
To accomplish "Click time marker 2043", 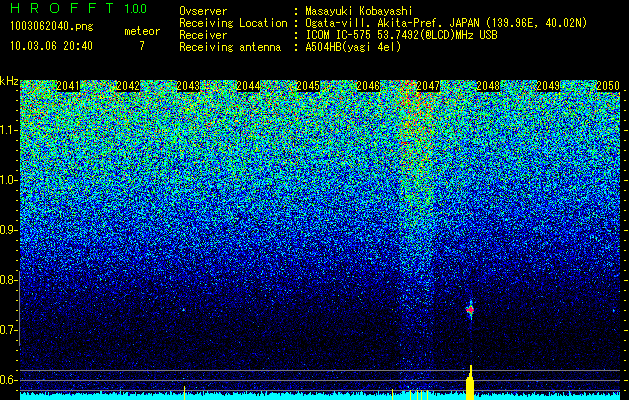I will [188, 86].
